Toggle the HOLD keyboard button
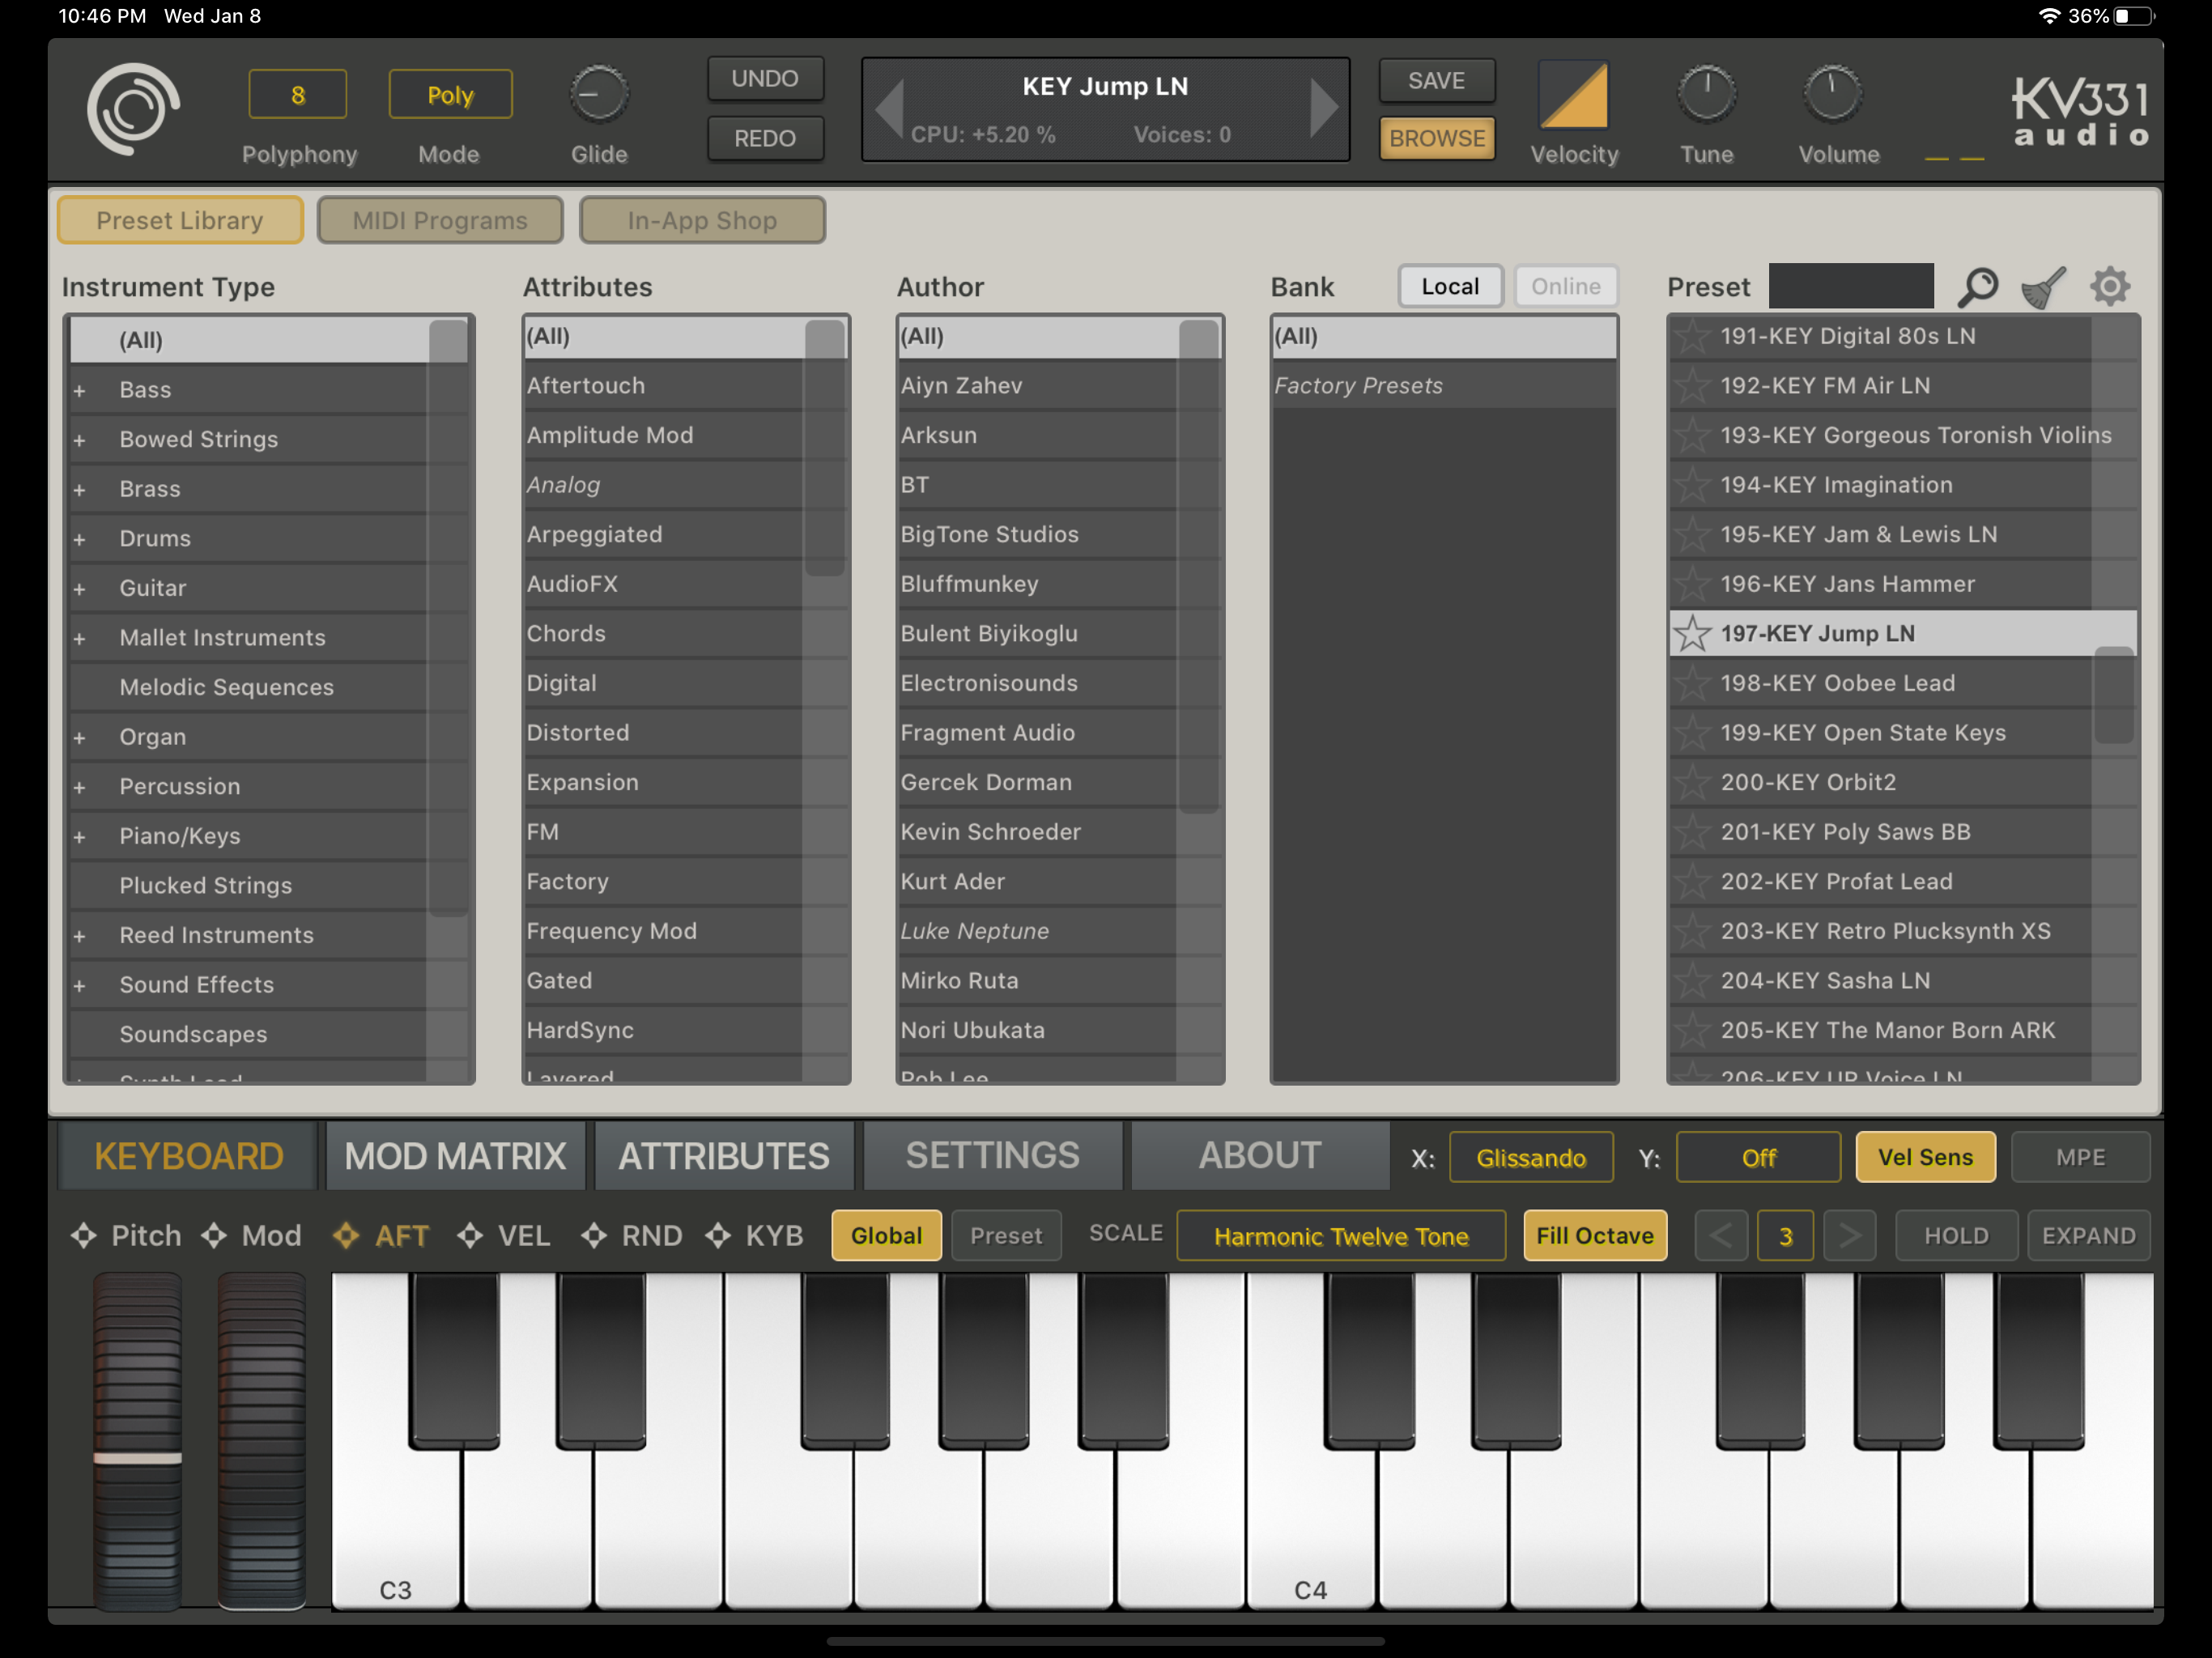 pyautogui.click(x=1955, y=1236)
